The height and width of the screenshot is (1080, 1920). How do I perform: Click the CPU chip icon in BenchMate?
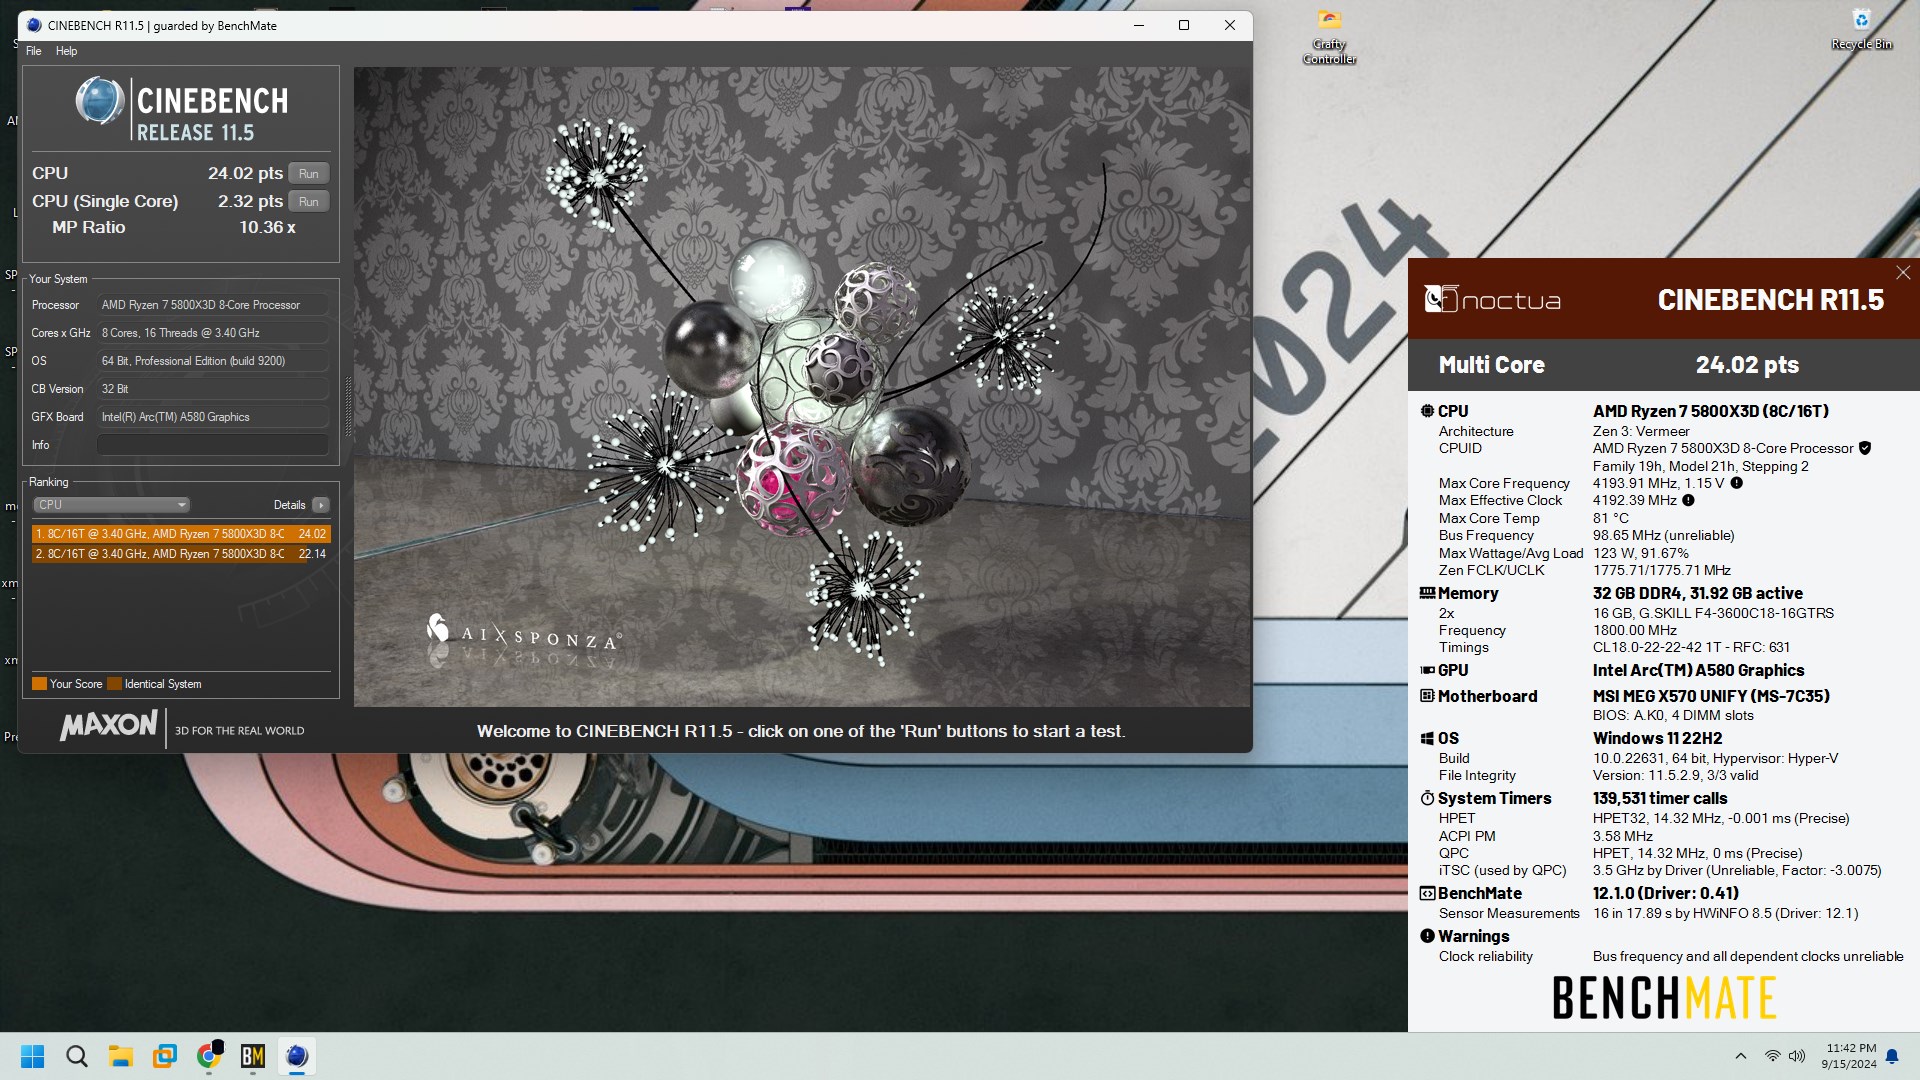coord(1427,411)
